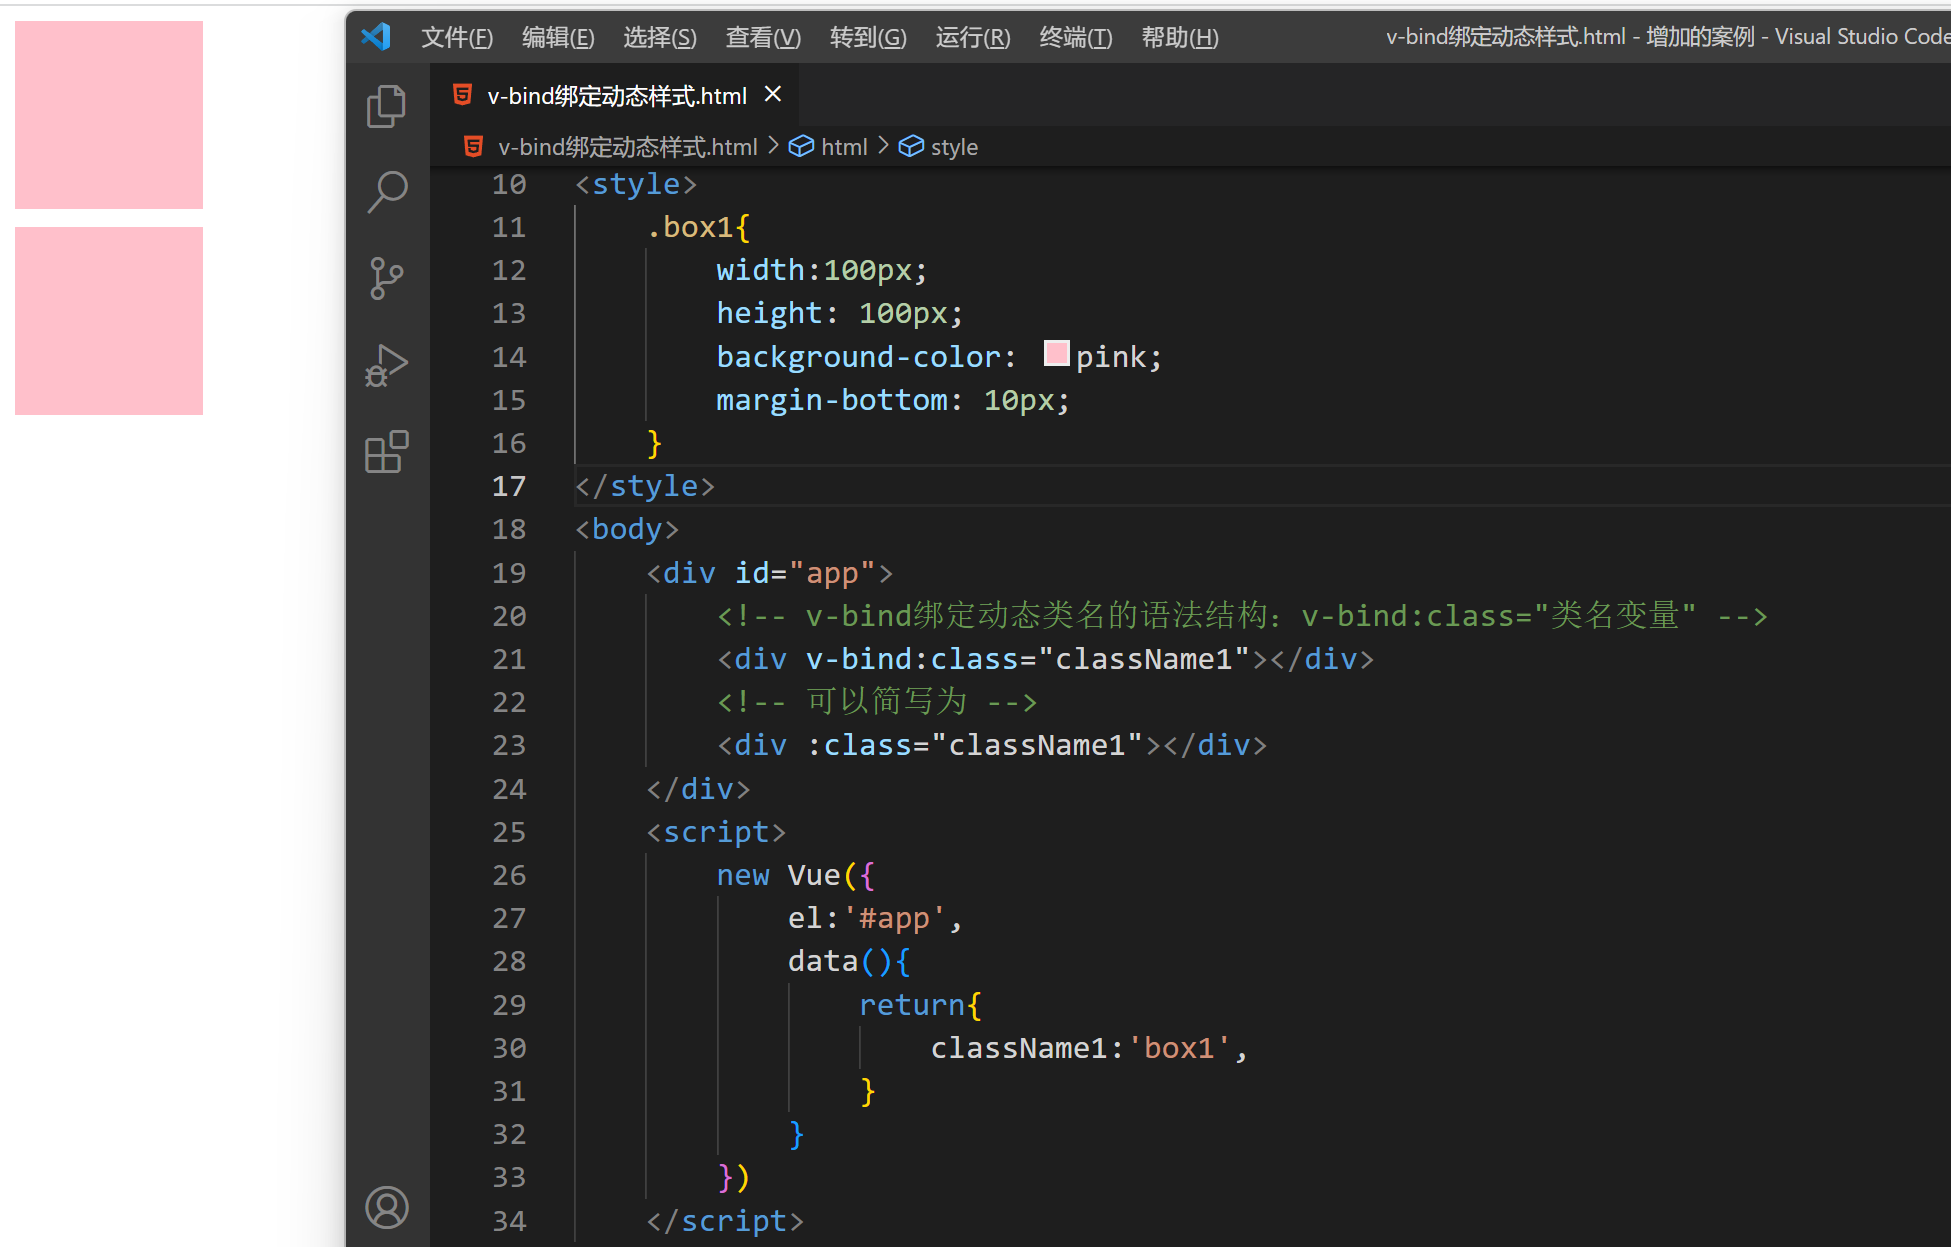1951x1247 pixels.
Task: Open the 终端(T) menu
Action: [x=1075, y=37]
